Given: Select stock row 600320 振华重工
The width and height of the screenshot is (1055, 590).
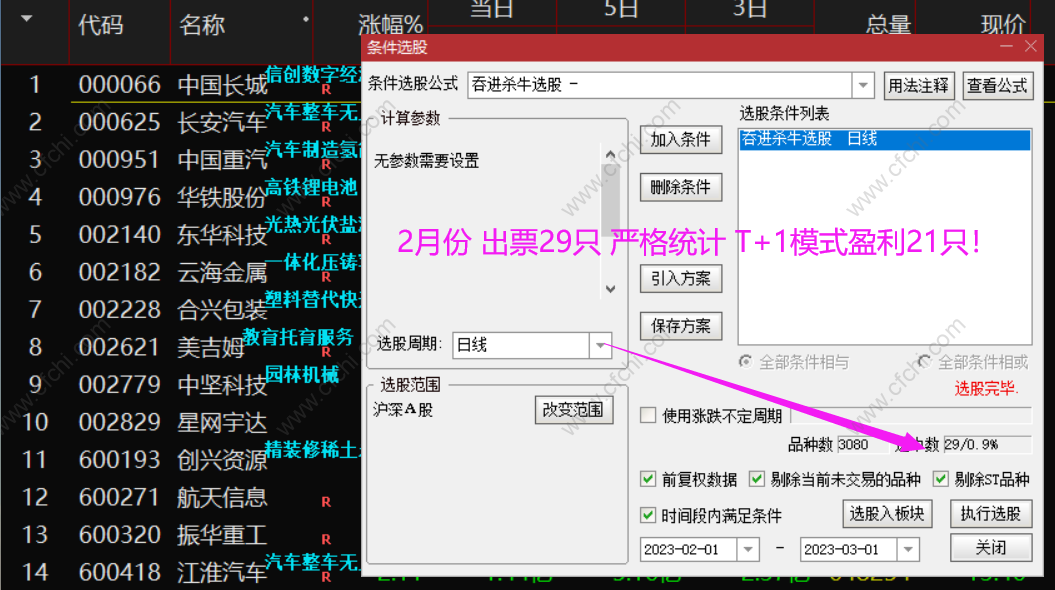Looking at the screenshot, I should tap(182, 536).
